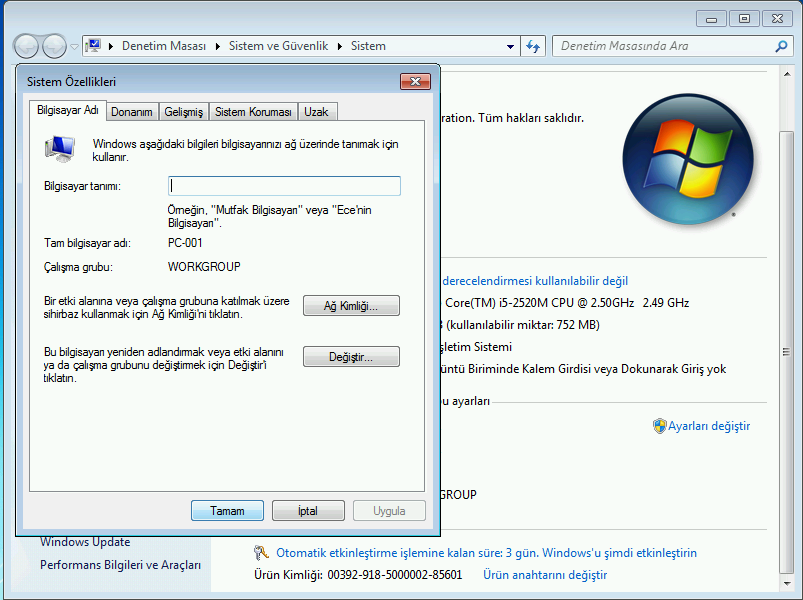
Task: Minimize the Control Panel window
Action: point(711,19)
